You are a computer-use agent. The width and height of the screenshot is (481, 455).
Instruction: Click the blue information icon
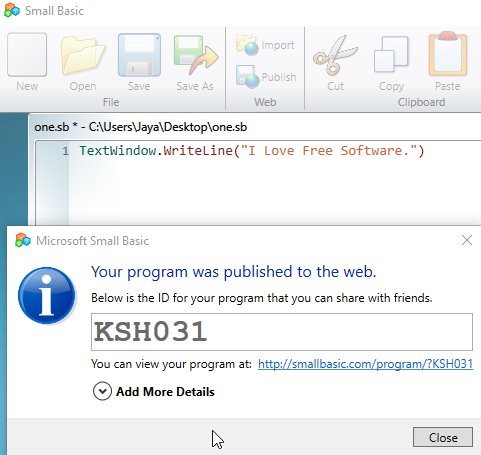pos(47,295)
